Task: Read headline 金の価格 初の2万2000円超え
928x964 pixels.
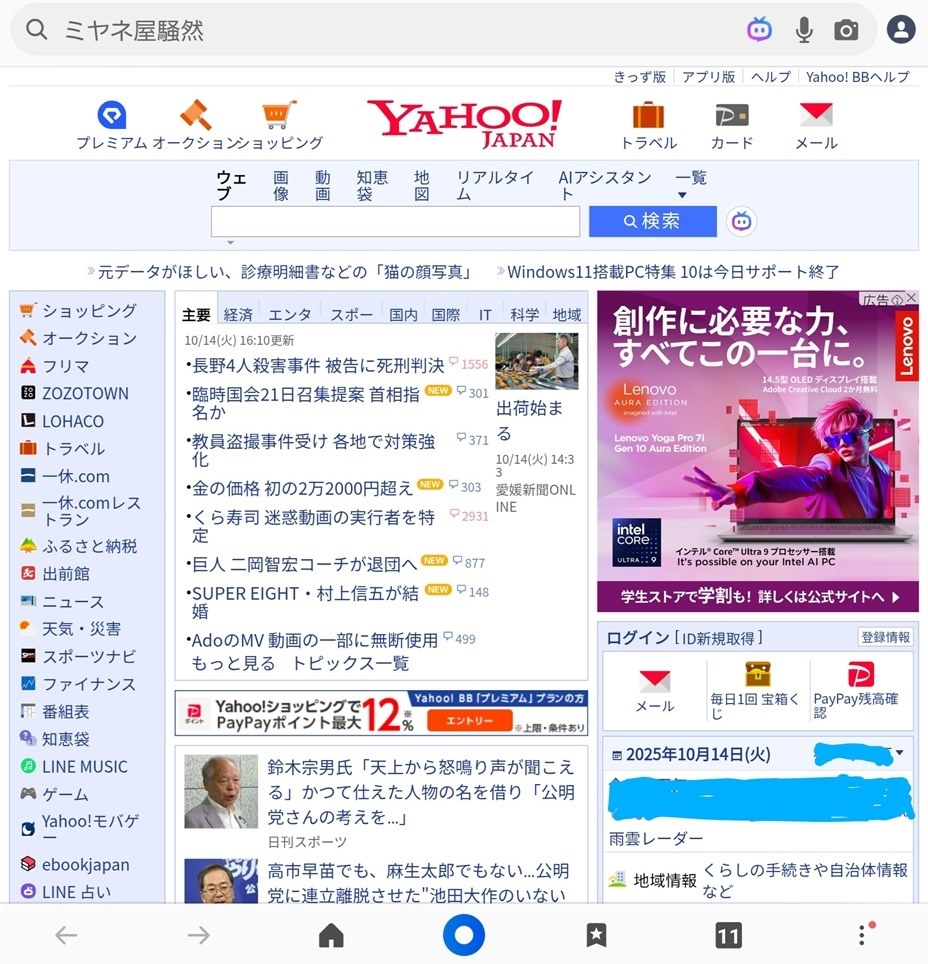Action: click(302, 489)
